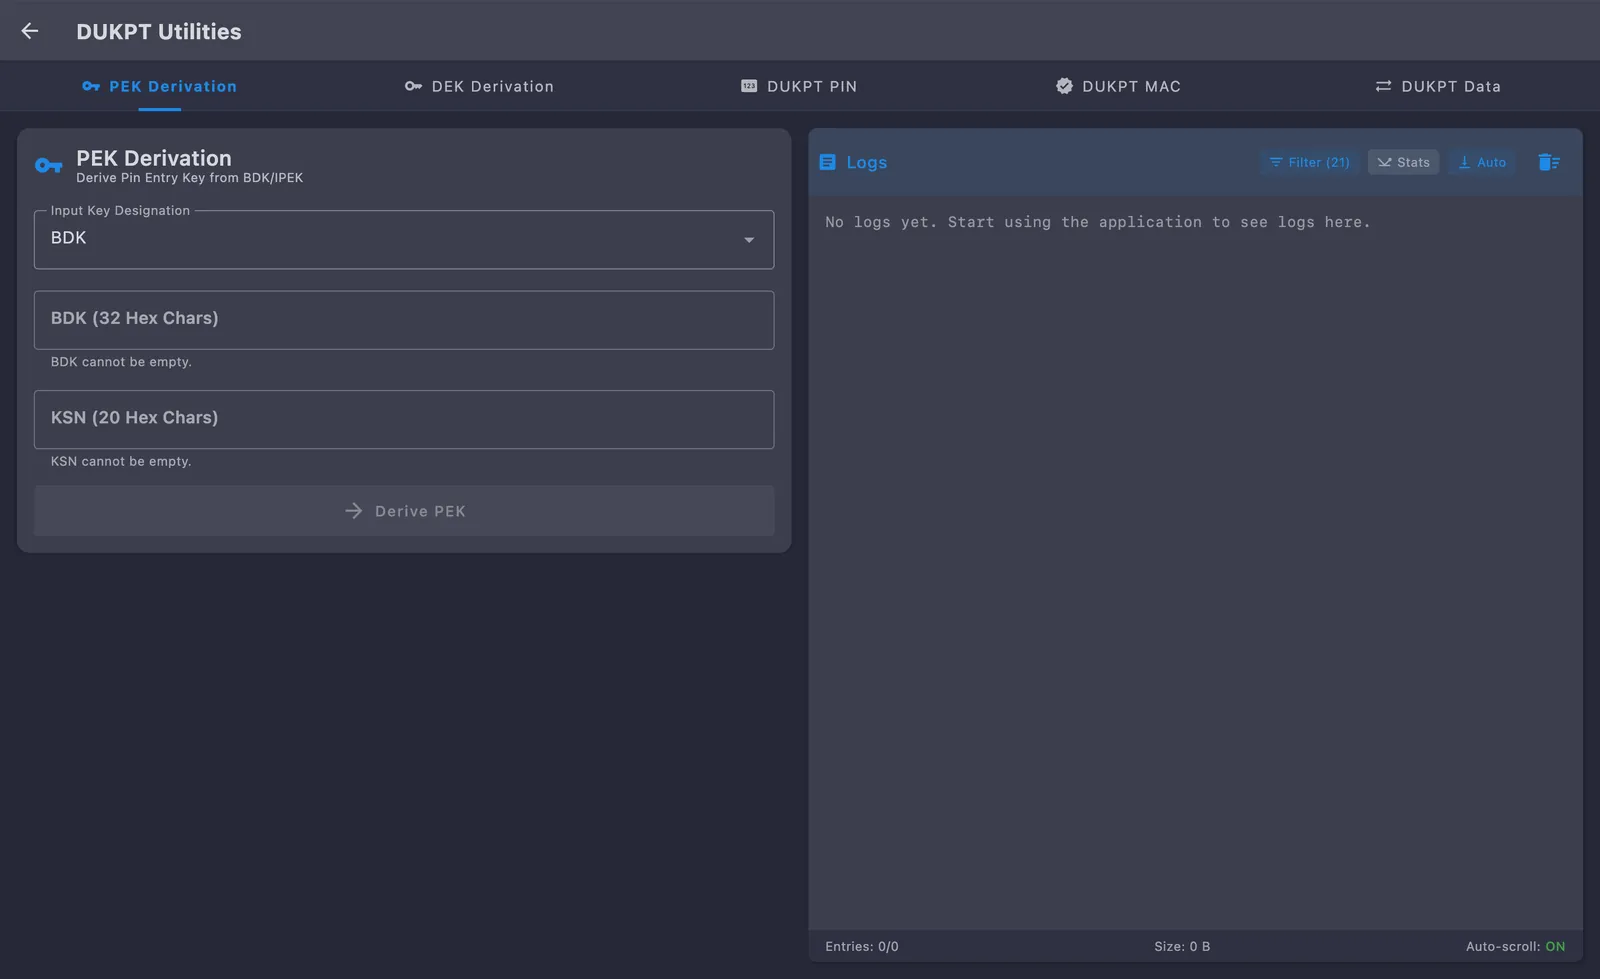
Task: Click the Derive Pin Entry Key subtitle
Action: click(x=189, y=178)
